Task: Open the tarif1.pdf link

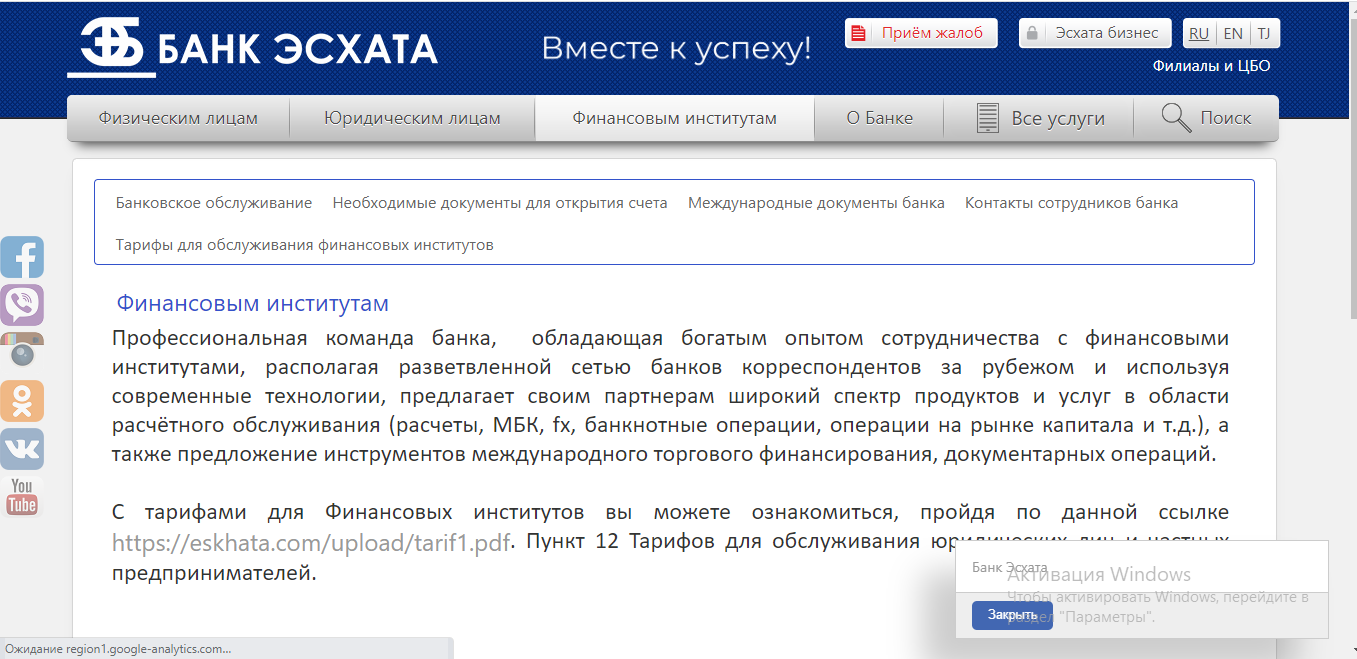Action: coord(311,543)
